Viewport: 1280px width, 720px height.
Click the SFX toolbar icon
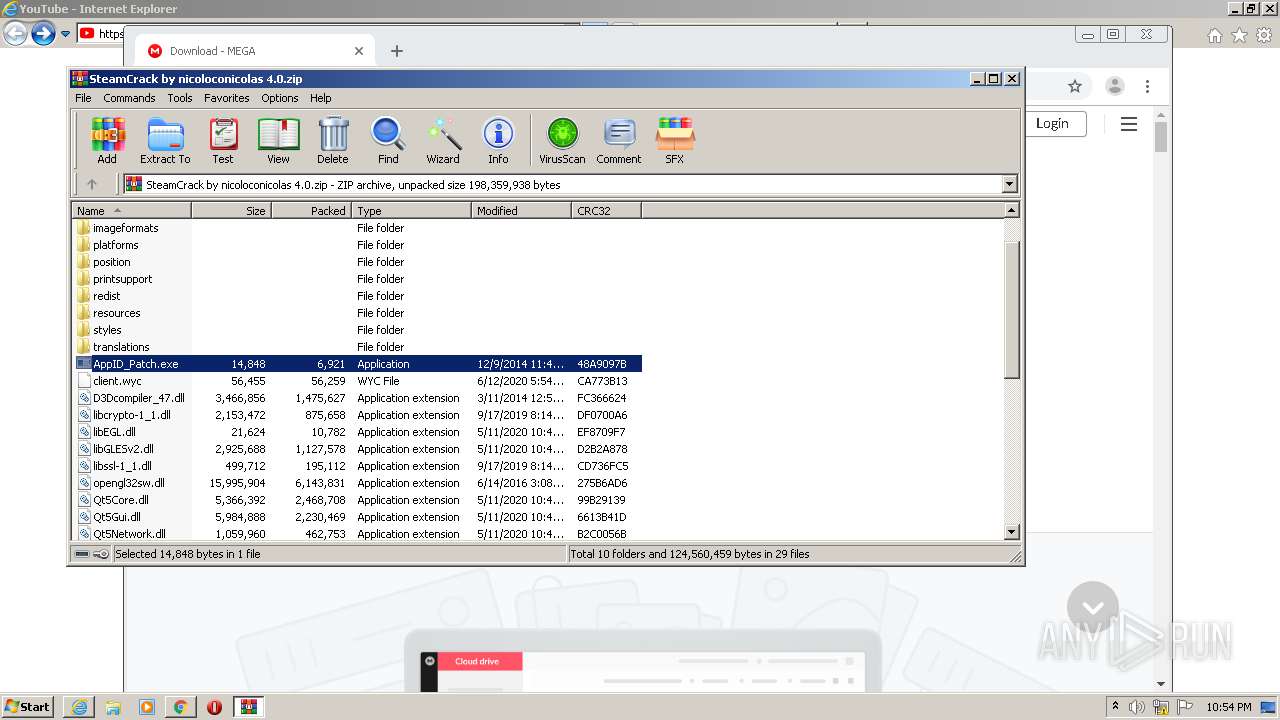[x=675, y=140]
